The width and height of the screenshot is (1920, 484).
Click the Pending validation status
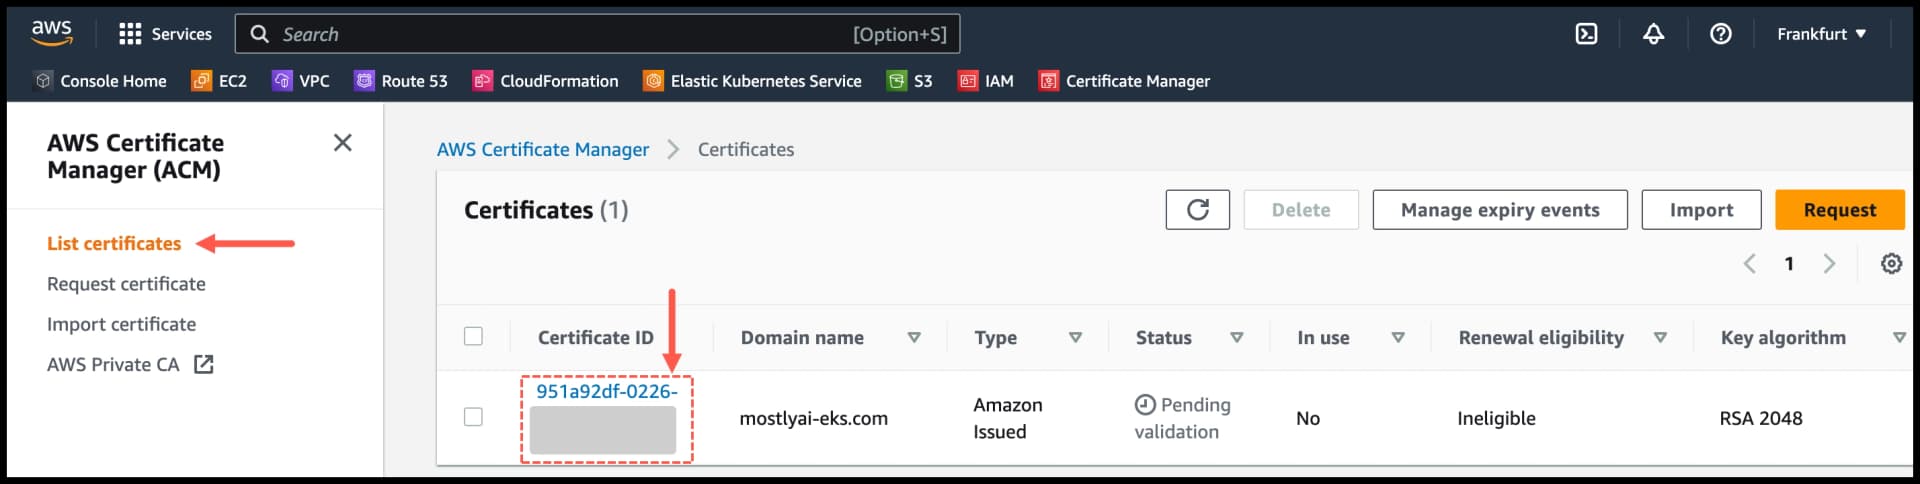[1183, 418]
